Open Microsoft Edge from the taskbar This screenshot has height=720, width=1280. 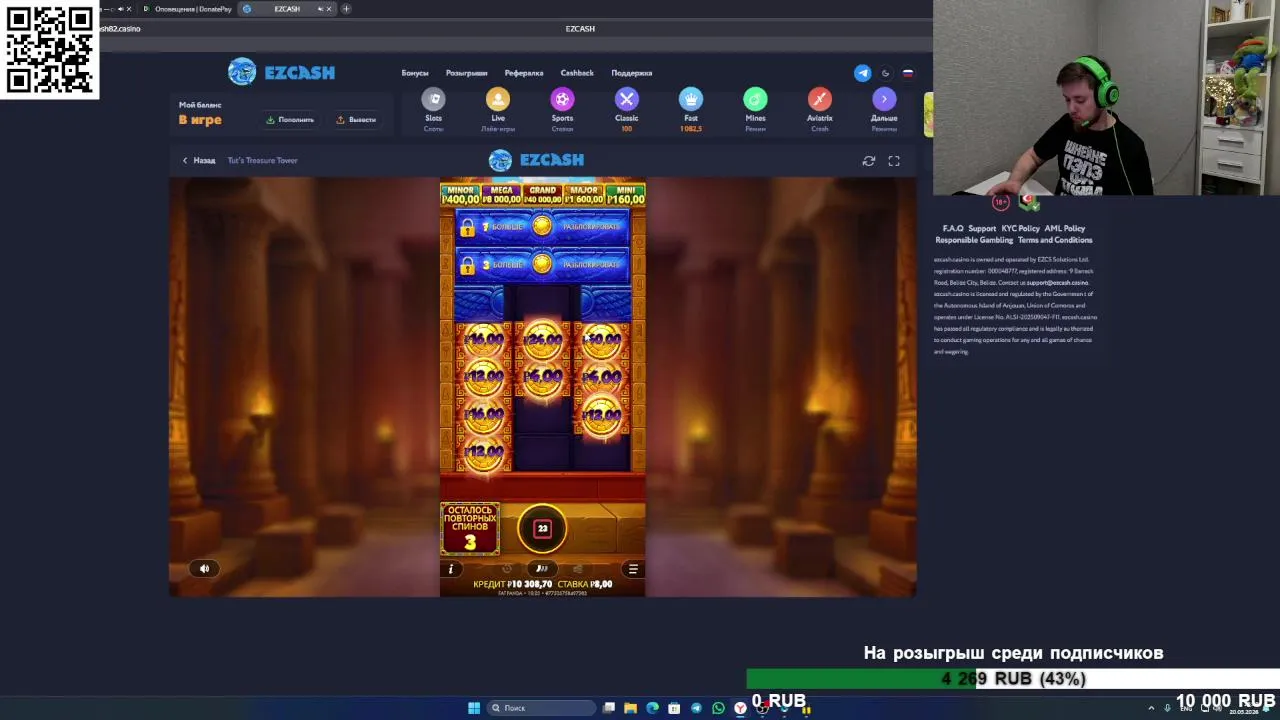click(652, 708)
